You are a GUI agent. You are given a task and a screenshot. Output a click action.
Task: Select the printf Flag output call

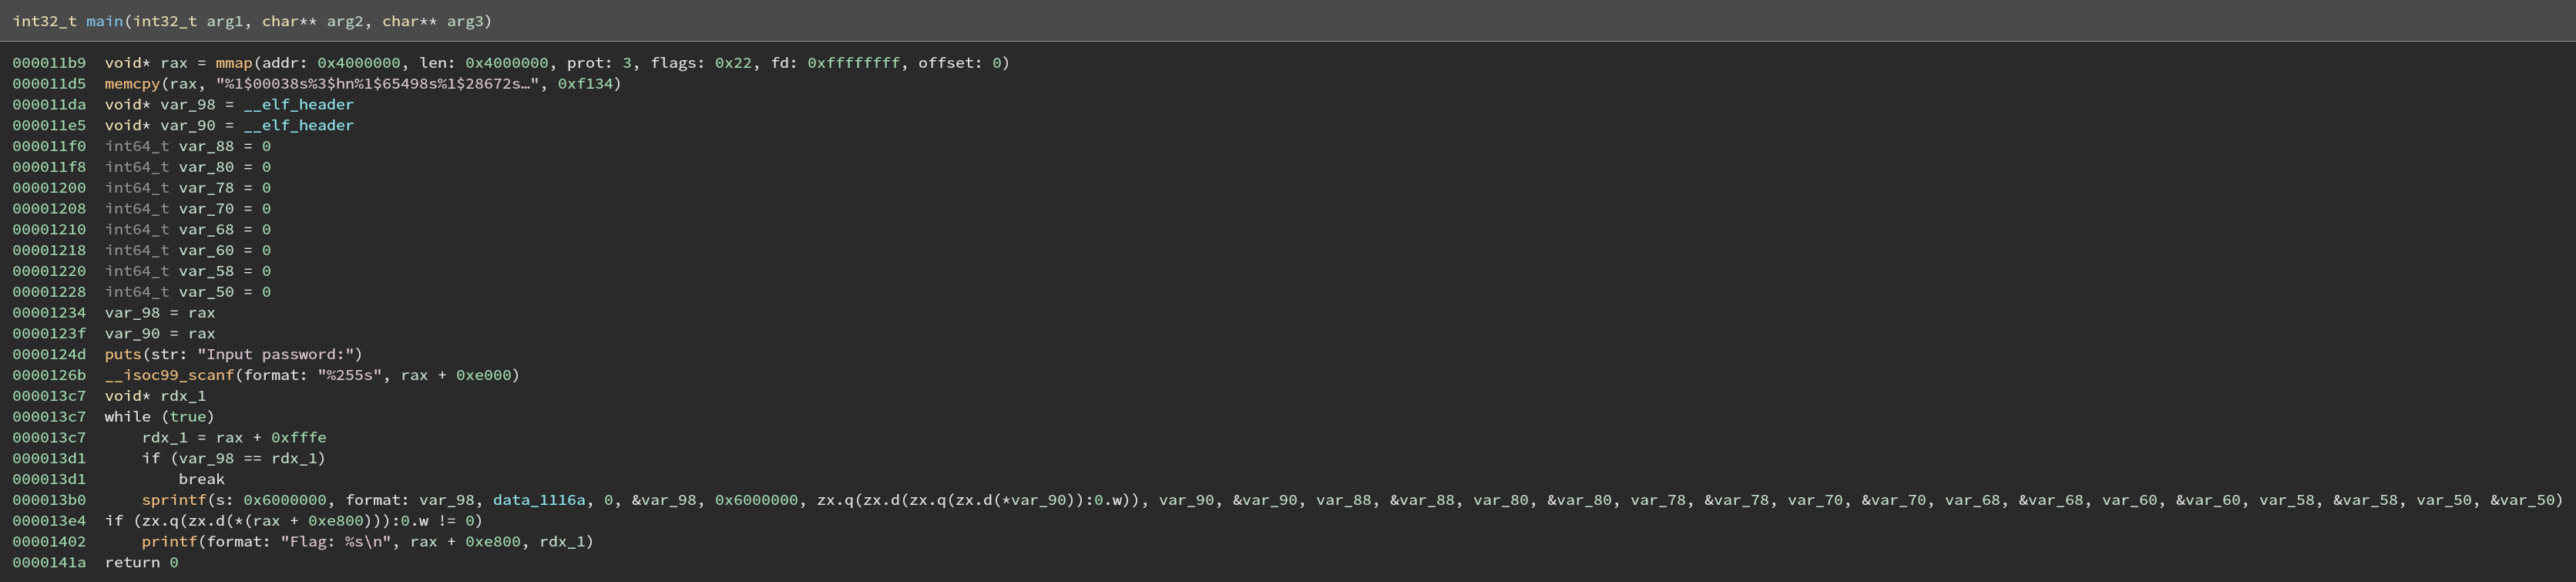point(169,542)
